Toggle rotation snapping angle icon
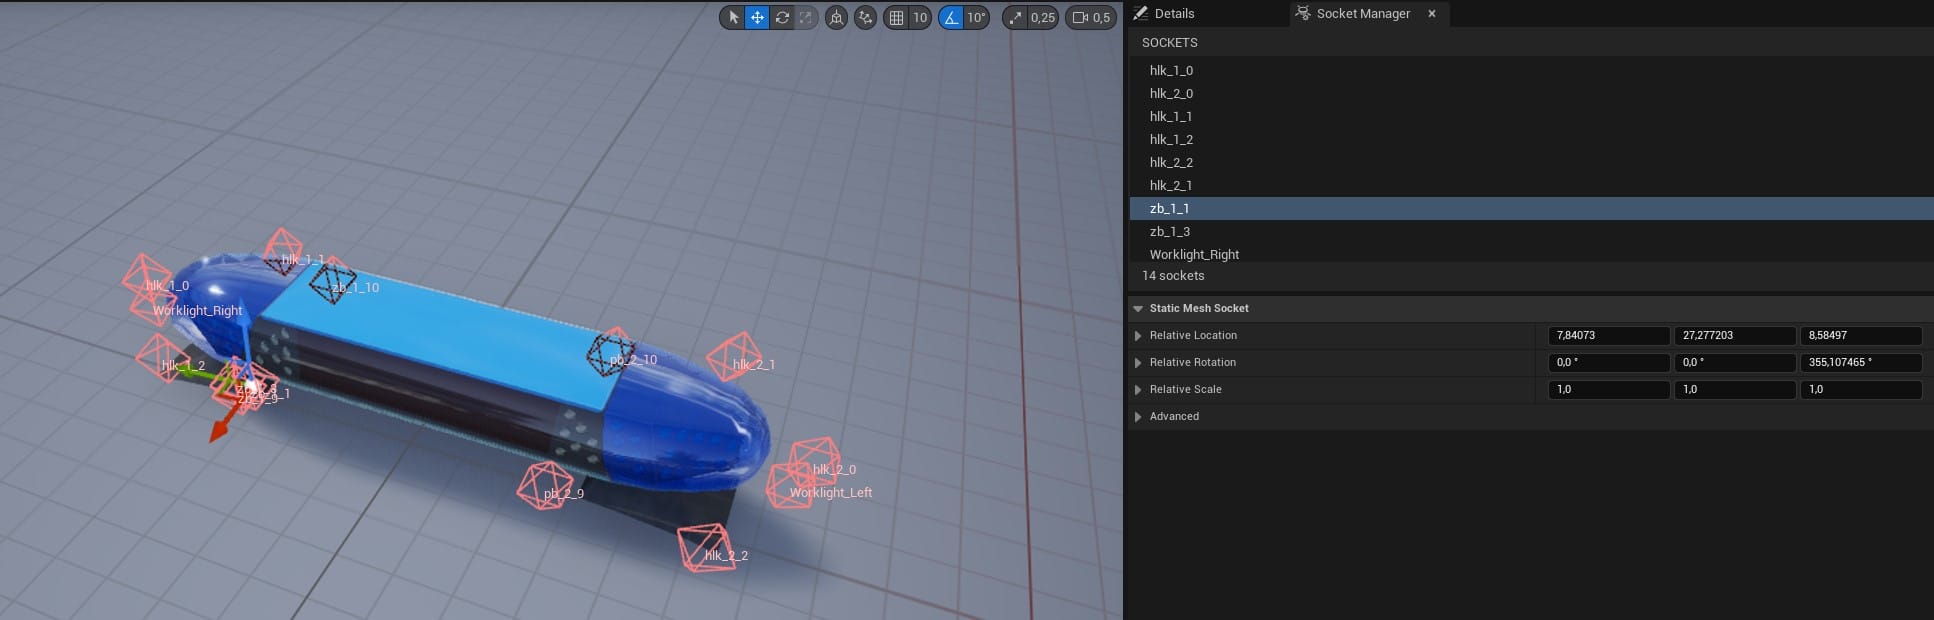 [x=951, y=17]
